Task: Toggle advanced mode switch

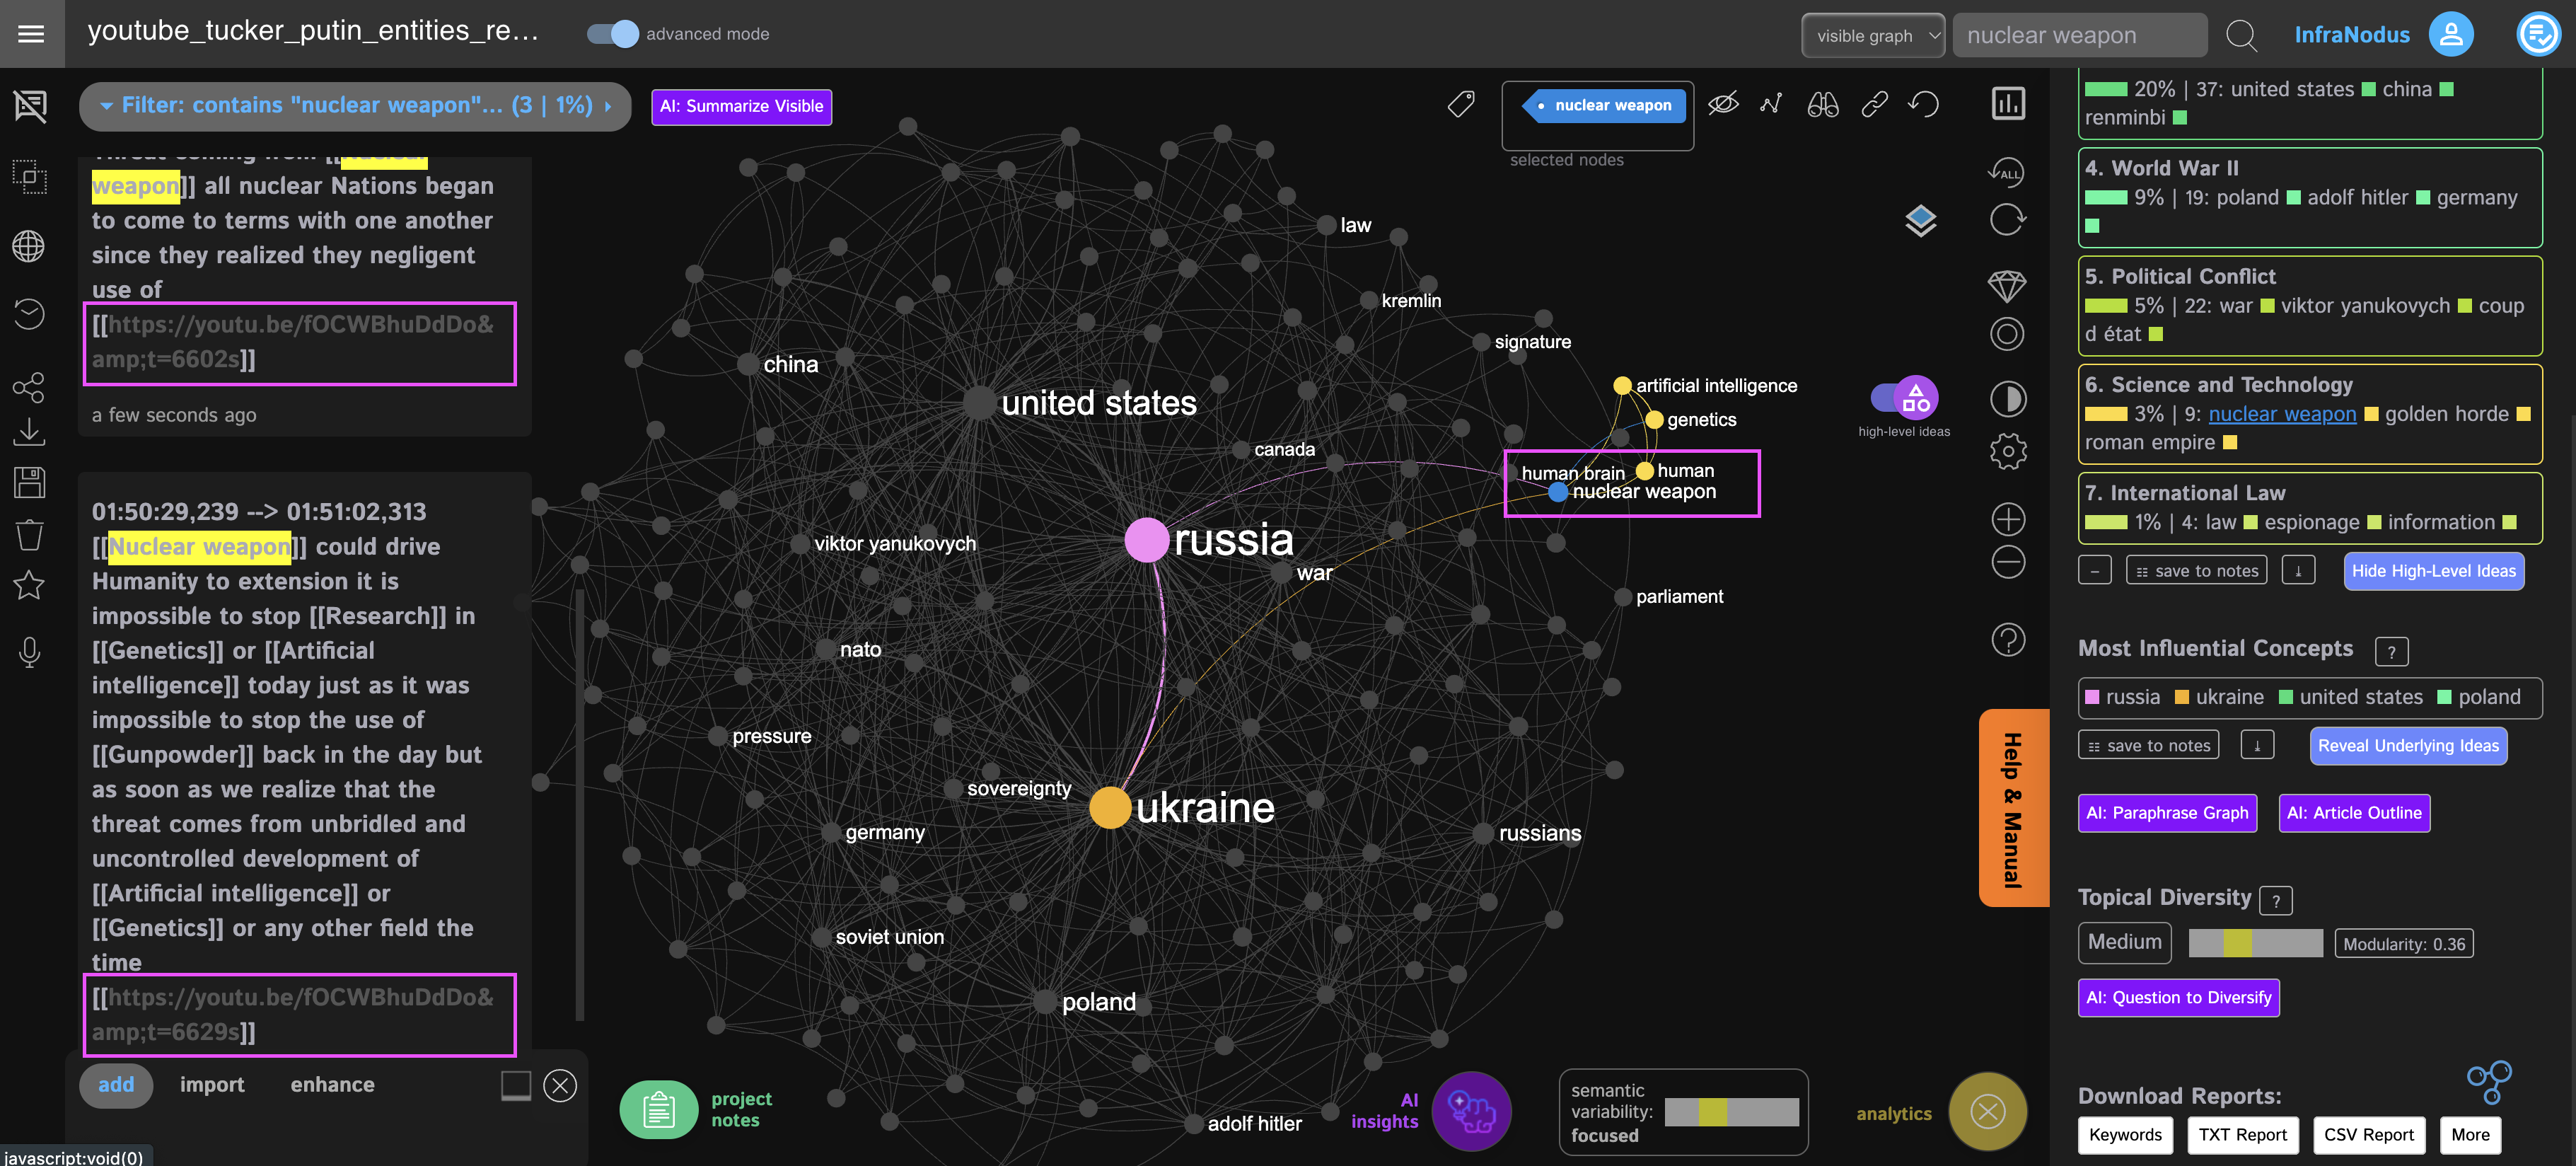Action: [x=612, y=34]
